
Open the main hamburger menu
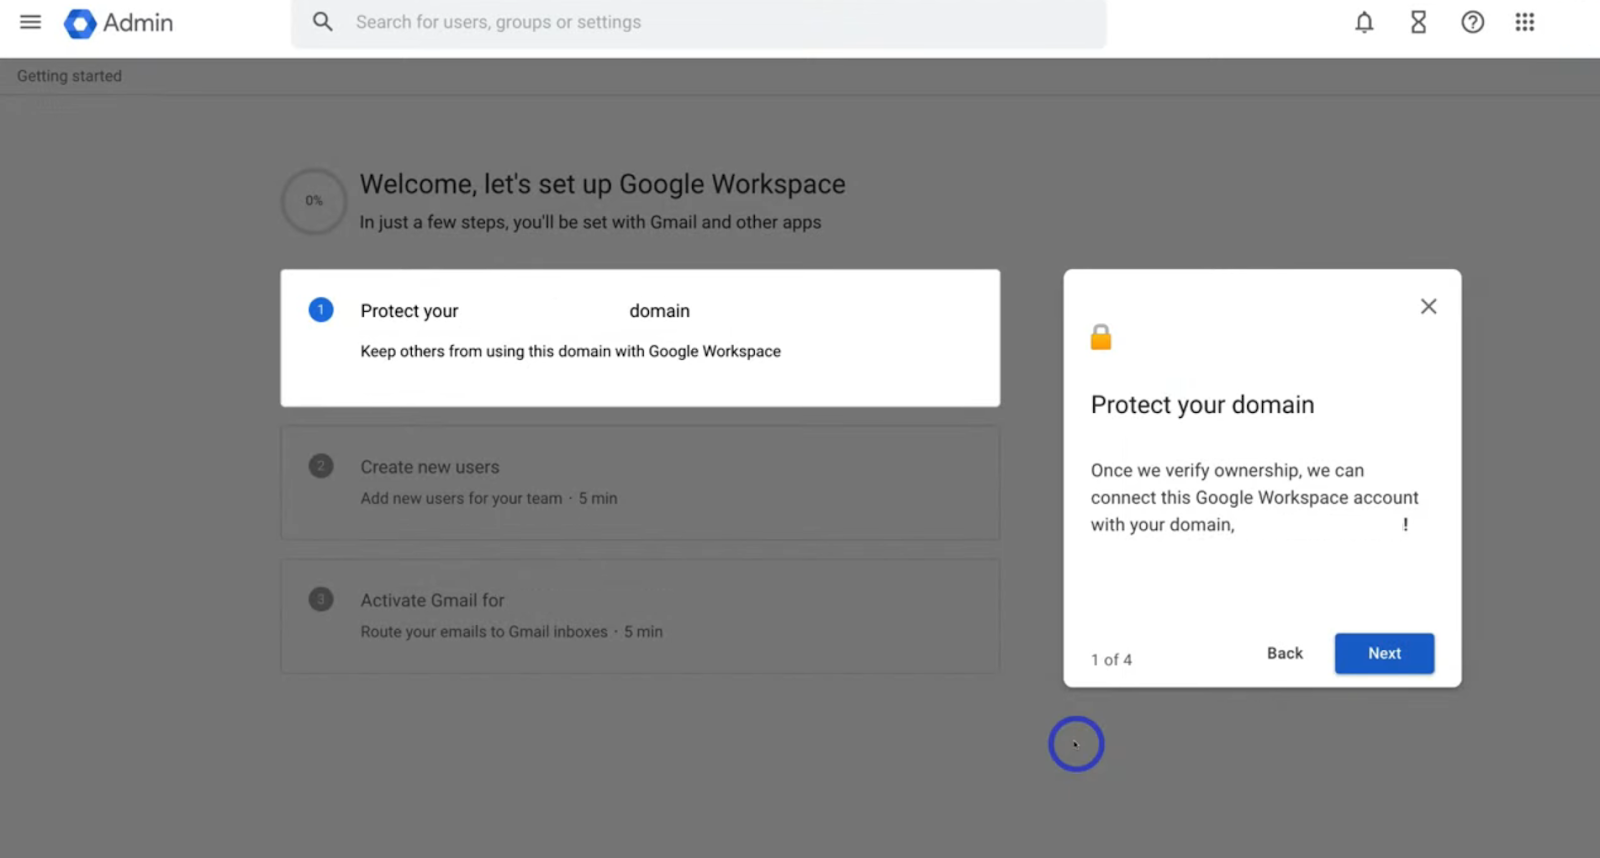[31, 22]
